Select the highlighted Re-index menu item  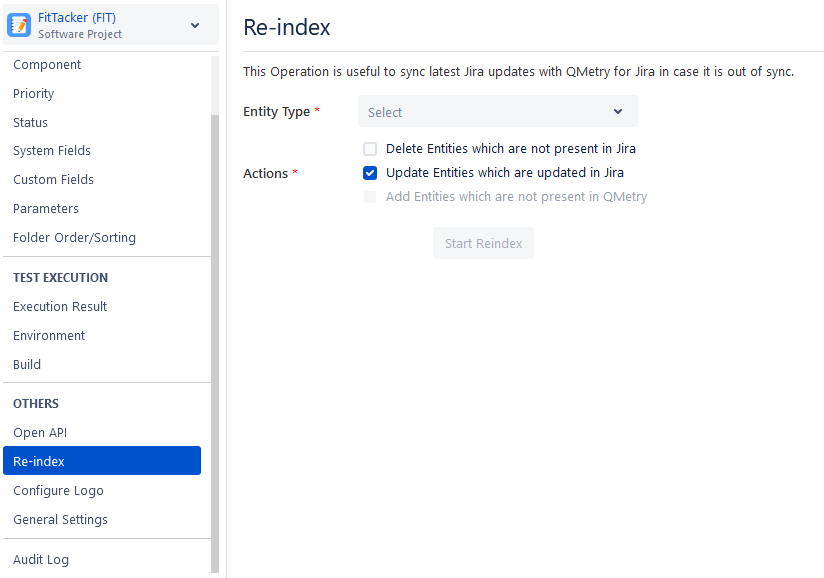pyautogui.click(x=102, y=461)
